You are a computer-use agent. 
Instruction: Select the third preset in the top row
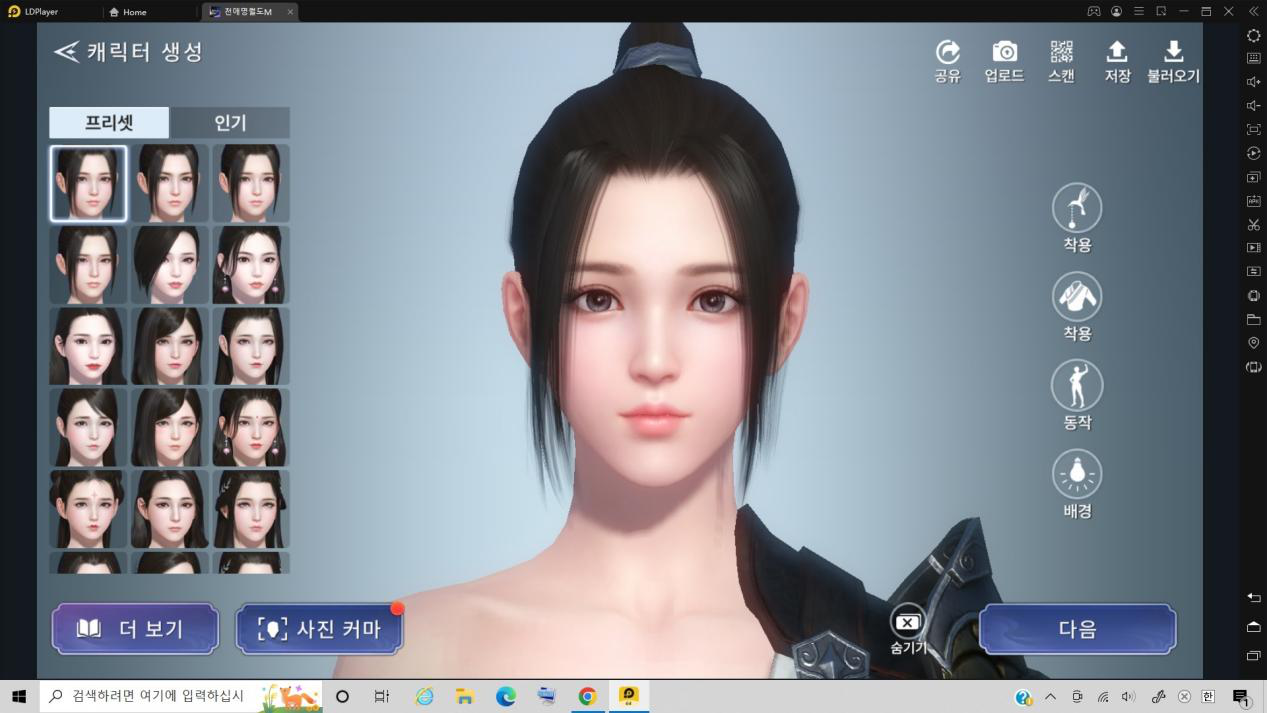coord(251,183)
